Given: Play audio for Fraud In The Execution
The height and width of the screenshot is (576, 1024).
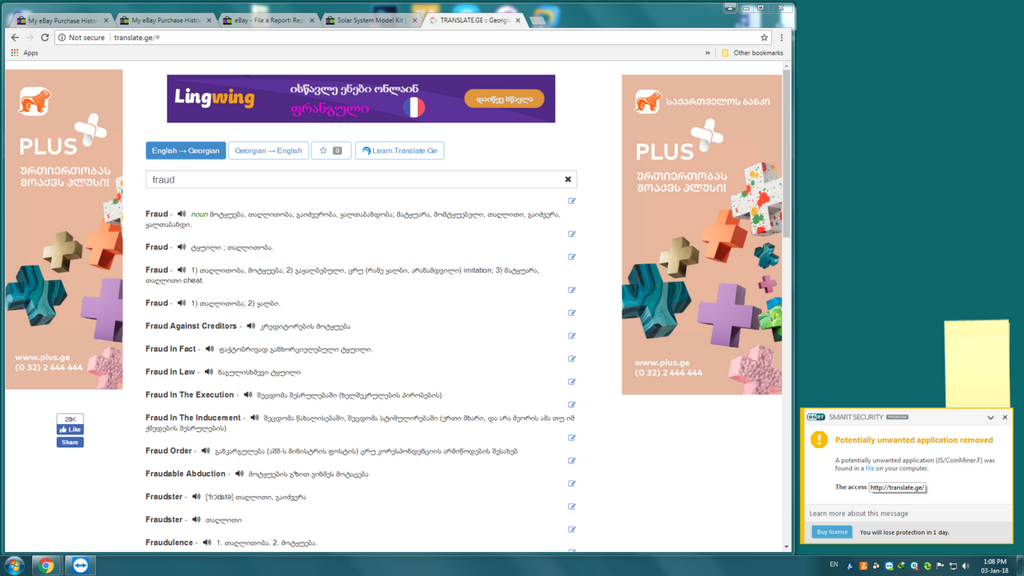Looking at the screenshot, I should (x=248, y=394).
